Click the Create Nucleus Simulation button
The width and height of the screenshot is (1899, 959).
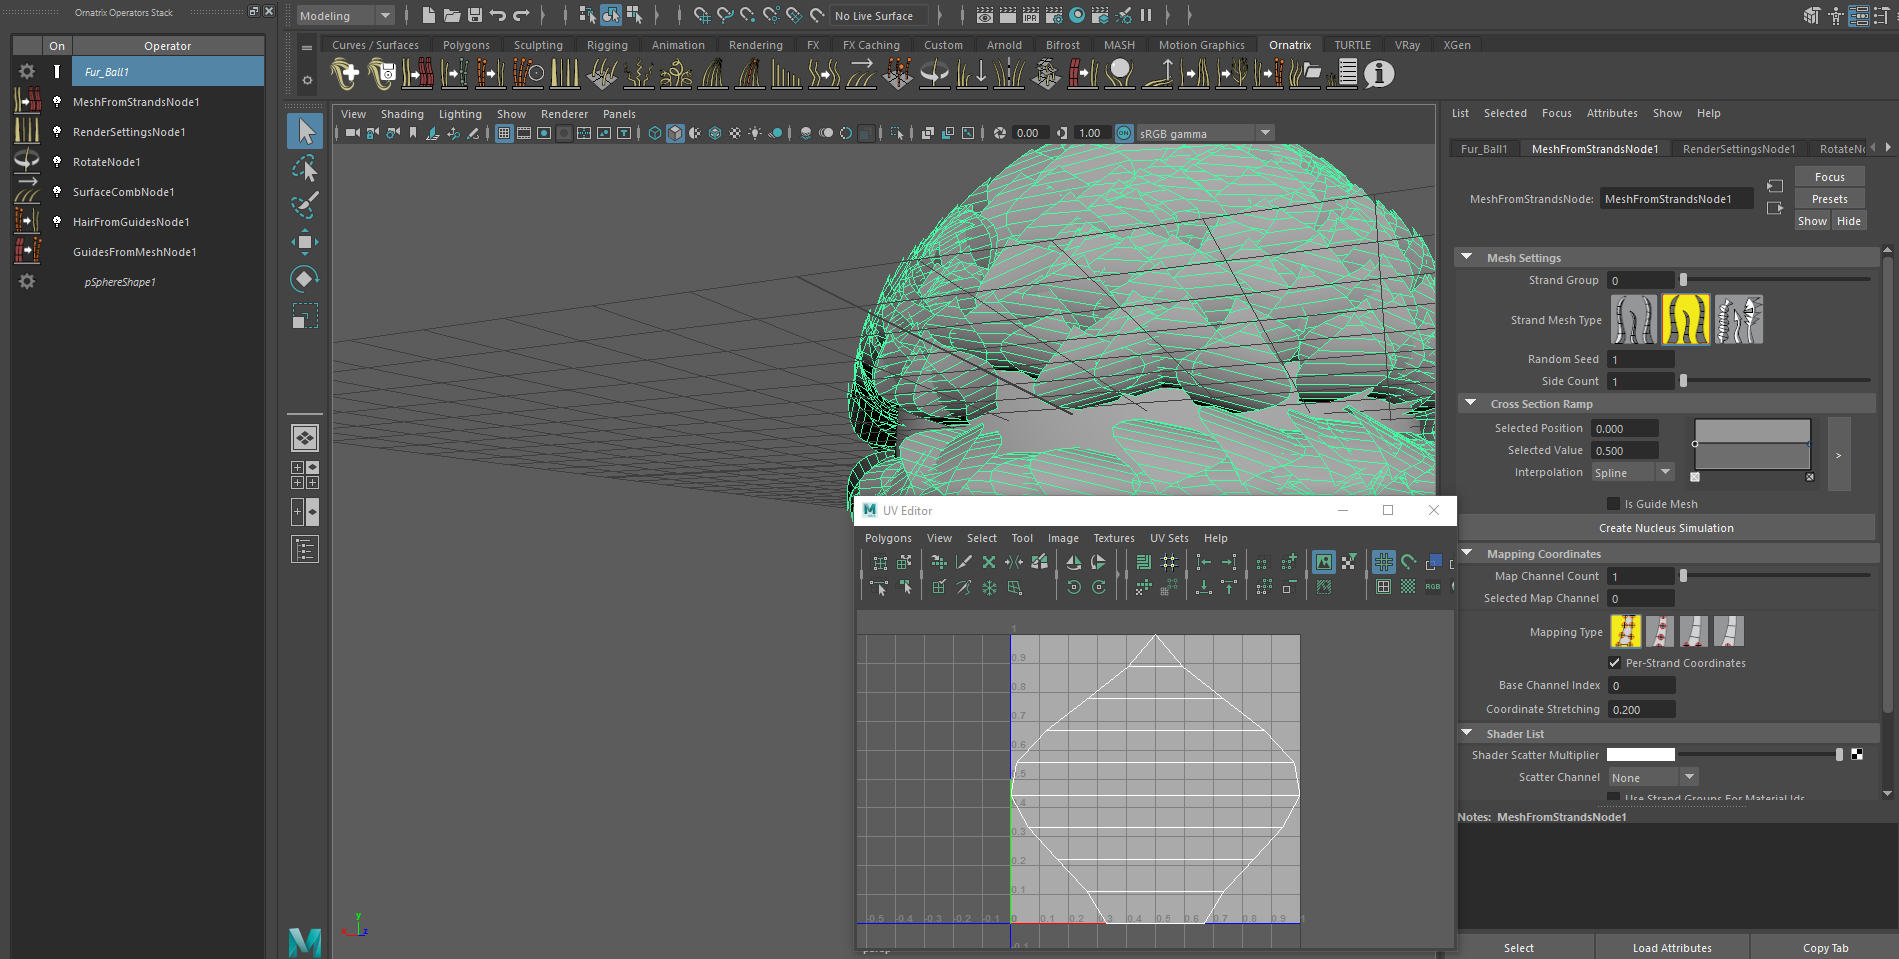1665,528
